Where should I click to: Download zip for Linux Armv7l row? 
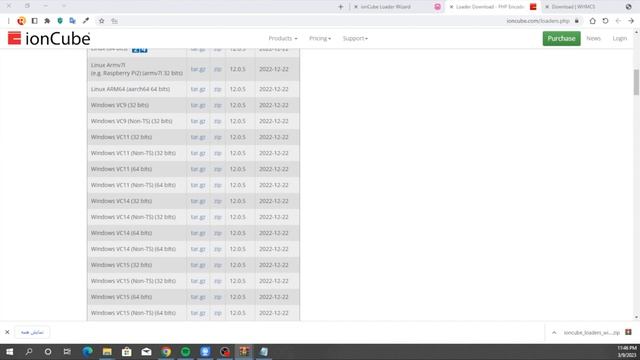coord(218,69)
